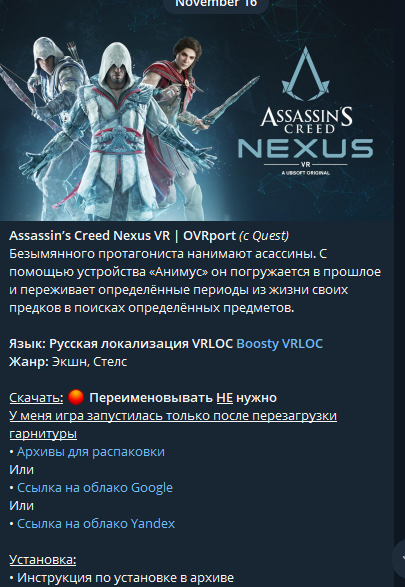Screen dimensions: 405x587
Task: Click the 'Assassin's Creed Nexus VR | OVRport' post title
Action: pos(122,235)
